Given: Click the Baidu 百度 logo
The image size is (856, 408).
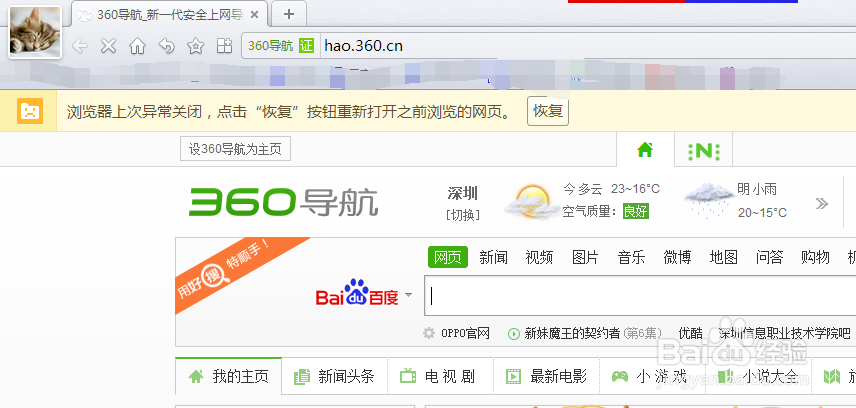Looking at the screenshot, I should coord(357,293).
